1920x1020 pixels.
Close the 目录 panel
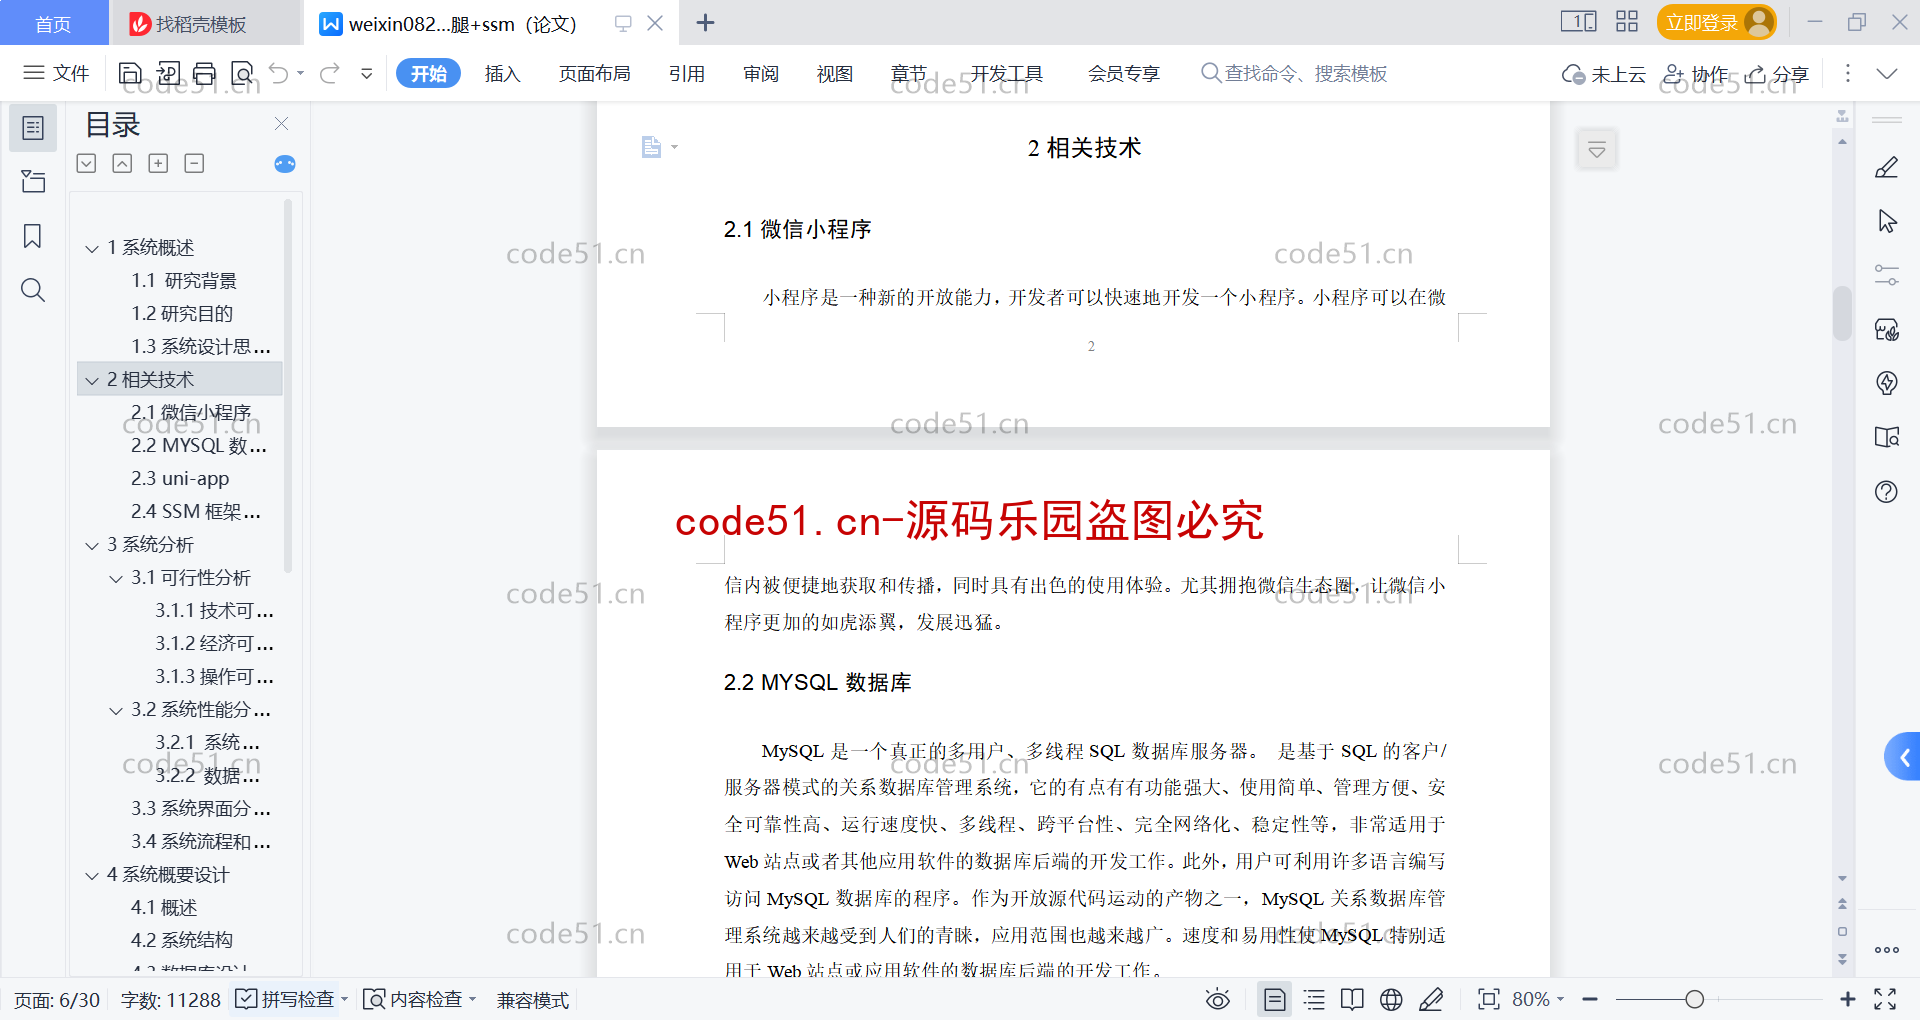coord(281,123)
